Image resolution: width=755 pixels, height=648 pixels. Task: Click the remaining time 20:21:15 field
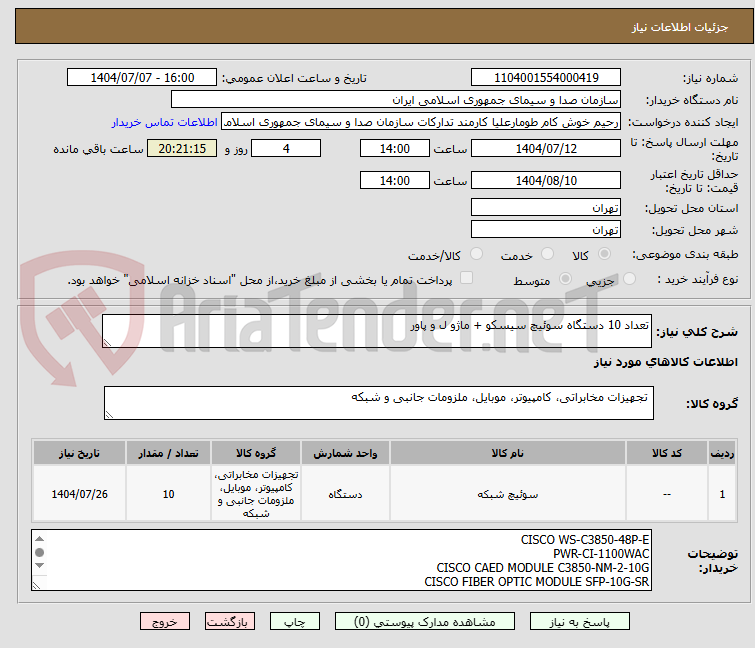pos(182,148)
